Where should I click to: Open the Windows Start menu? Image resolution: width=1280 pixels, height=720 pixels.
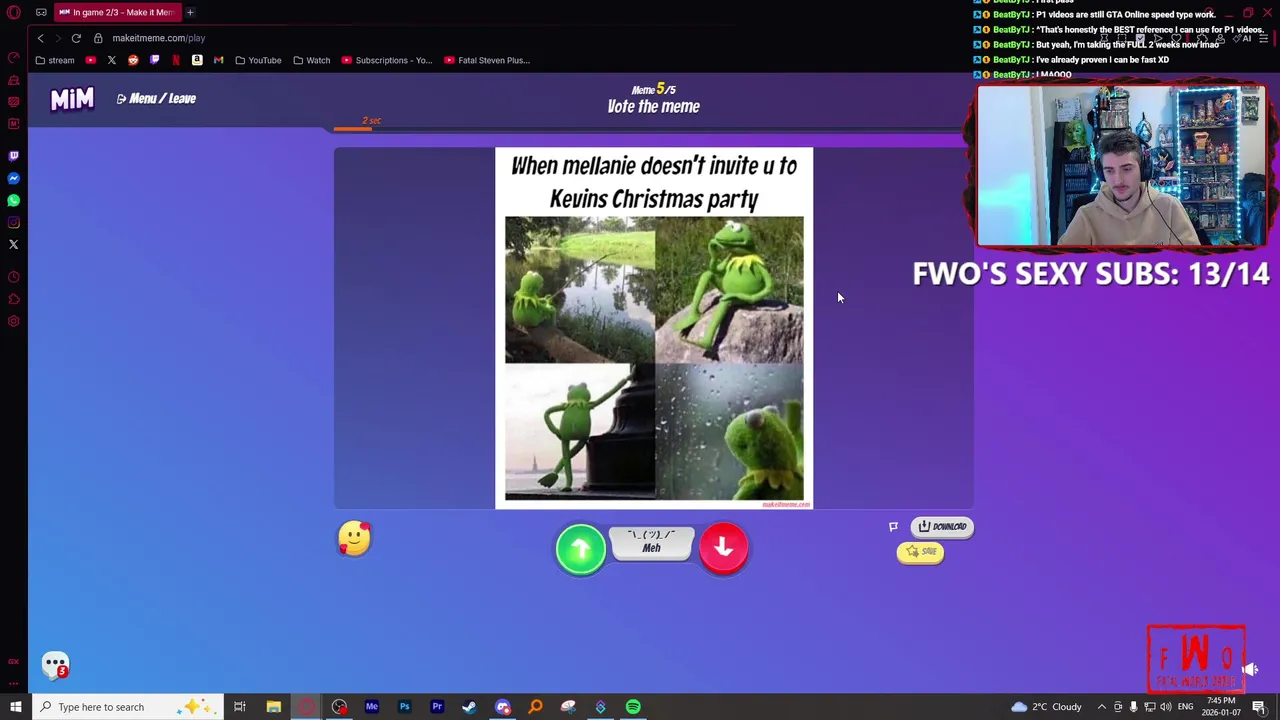[16, 707]
